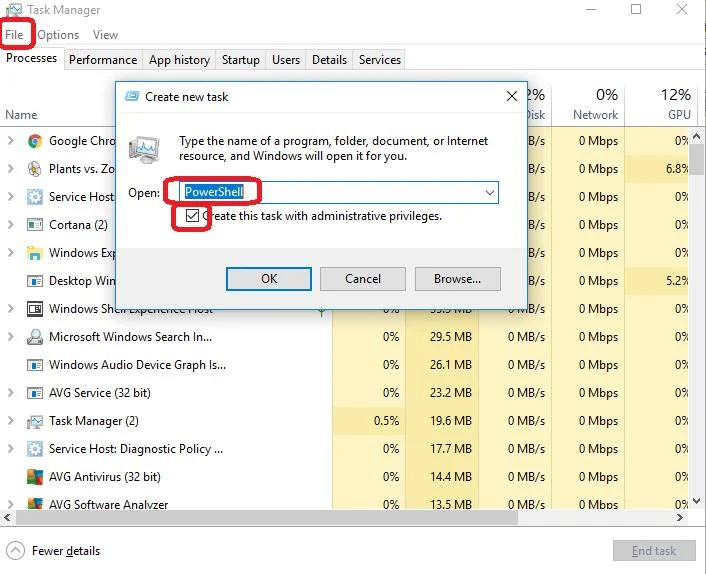The image size is (706, 574).
Task: Click the AVG Service (32 bit) icon
Action: pos(35,393)
